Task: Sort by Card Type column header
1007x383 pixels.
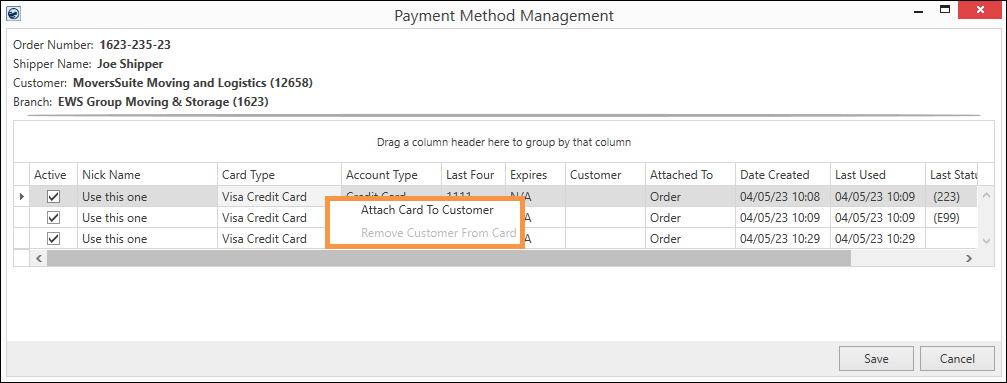Action: tap(279, 175)
